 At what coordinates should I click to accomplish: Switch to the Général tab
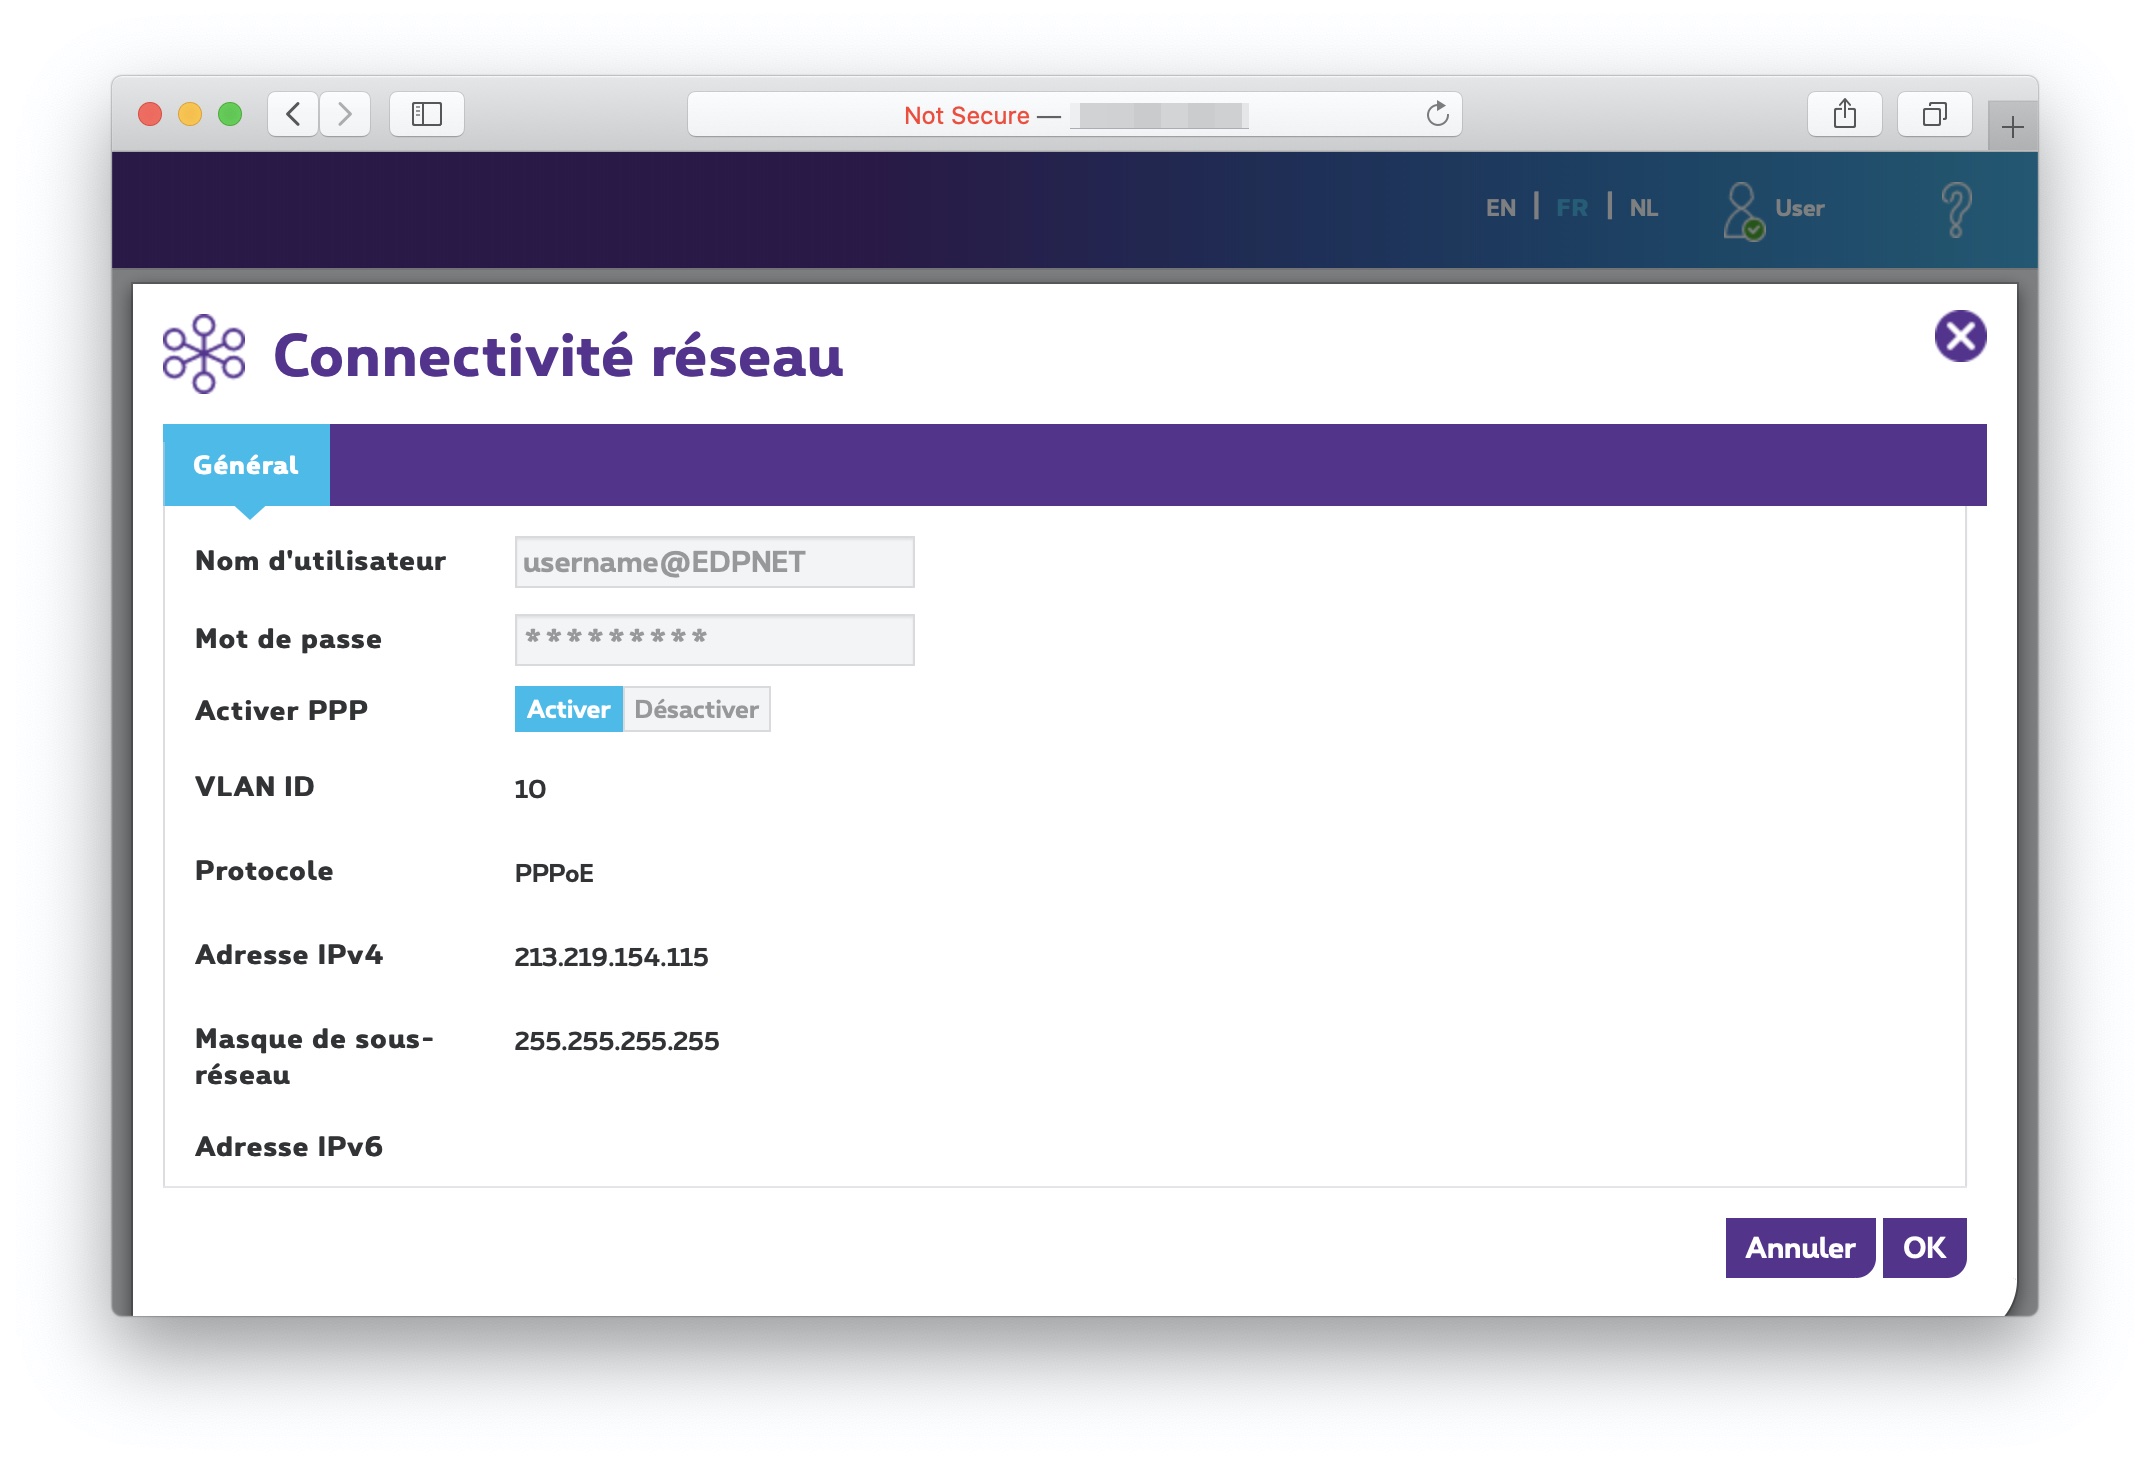(x=246, y=465)
